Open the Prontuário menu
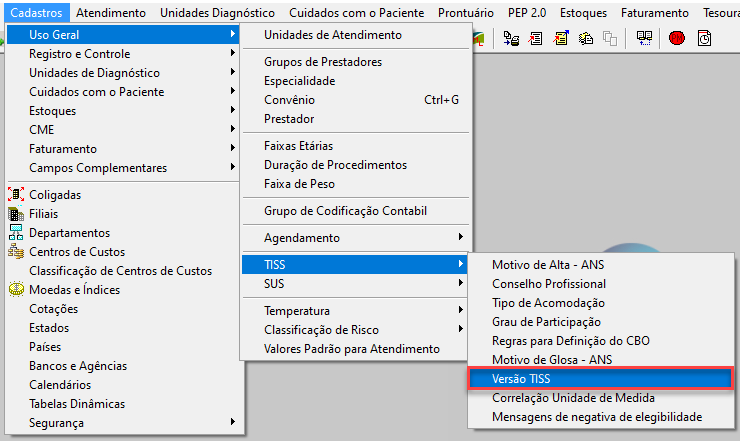Image resolution: width=740 pixels, height=441 pixels. (x=465, y=13)
